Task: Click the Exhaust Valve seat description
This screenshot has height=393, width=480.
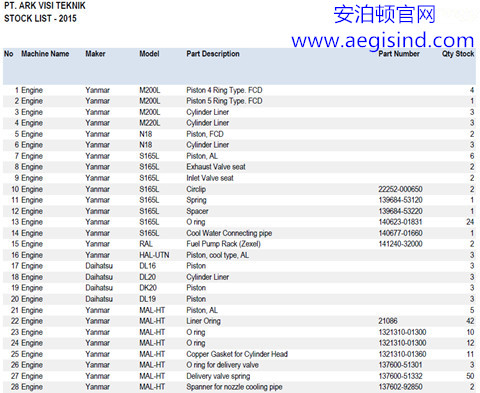Action: tap(216, 167)
